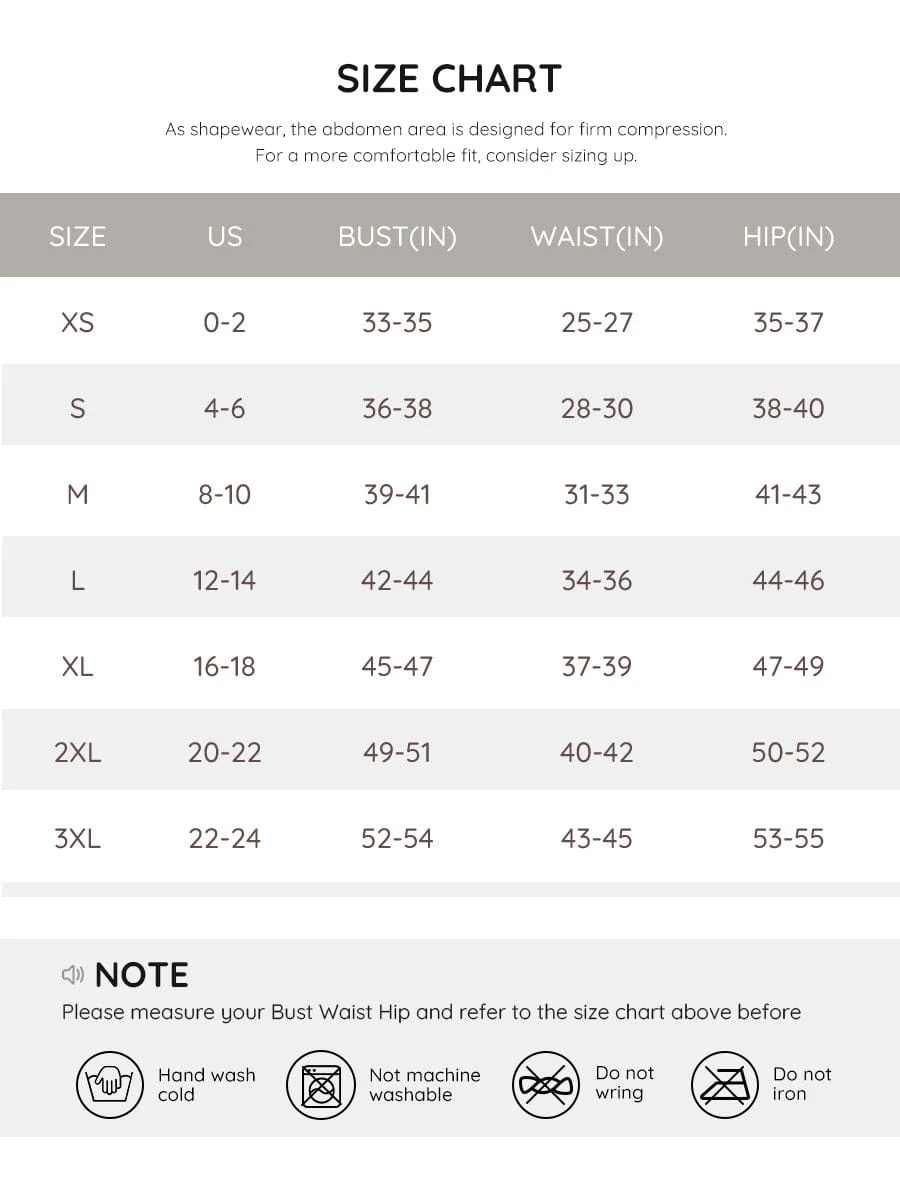Click the 'Hand wash cold' text label
The height and width of the screenshot is (1200, 900).
coord(206,1084)
